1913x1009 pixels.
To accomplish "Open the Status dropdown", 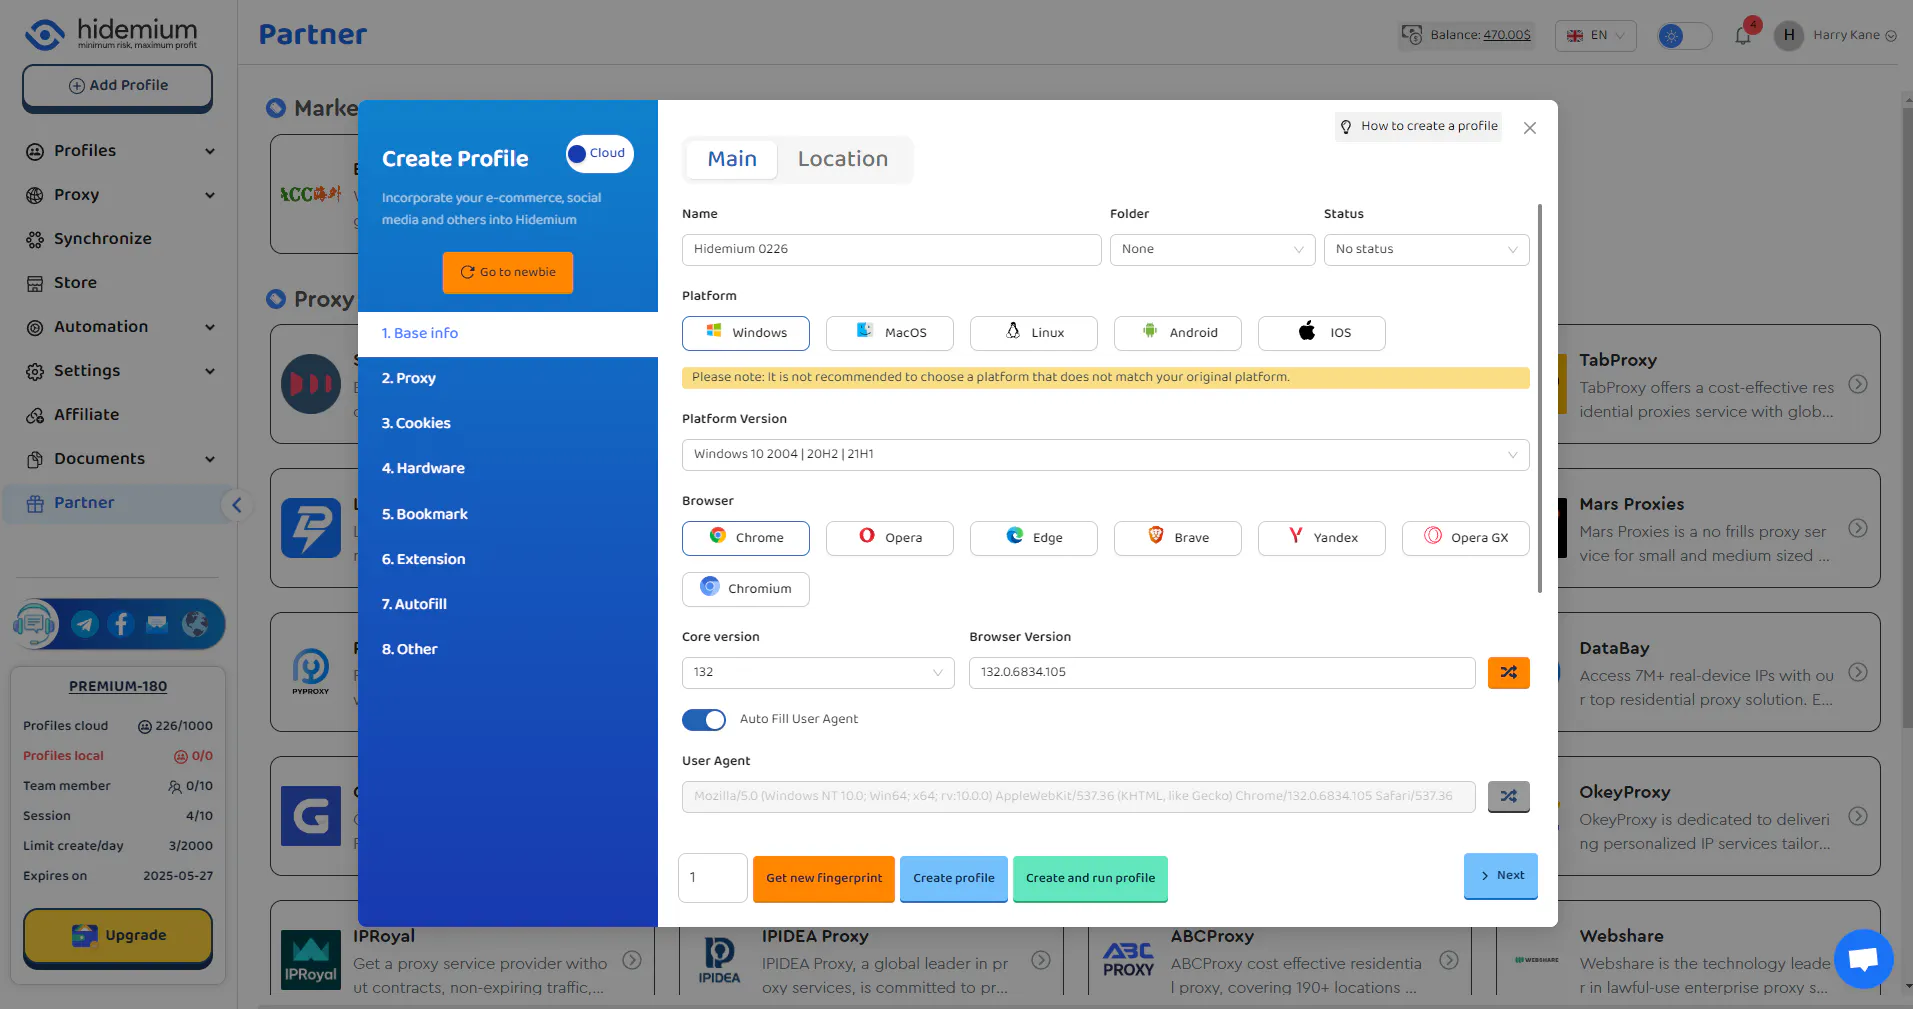I will tap(1427, 250).
